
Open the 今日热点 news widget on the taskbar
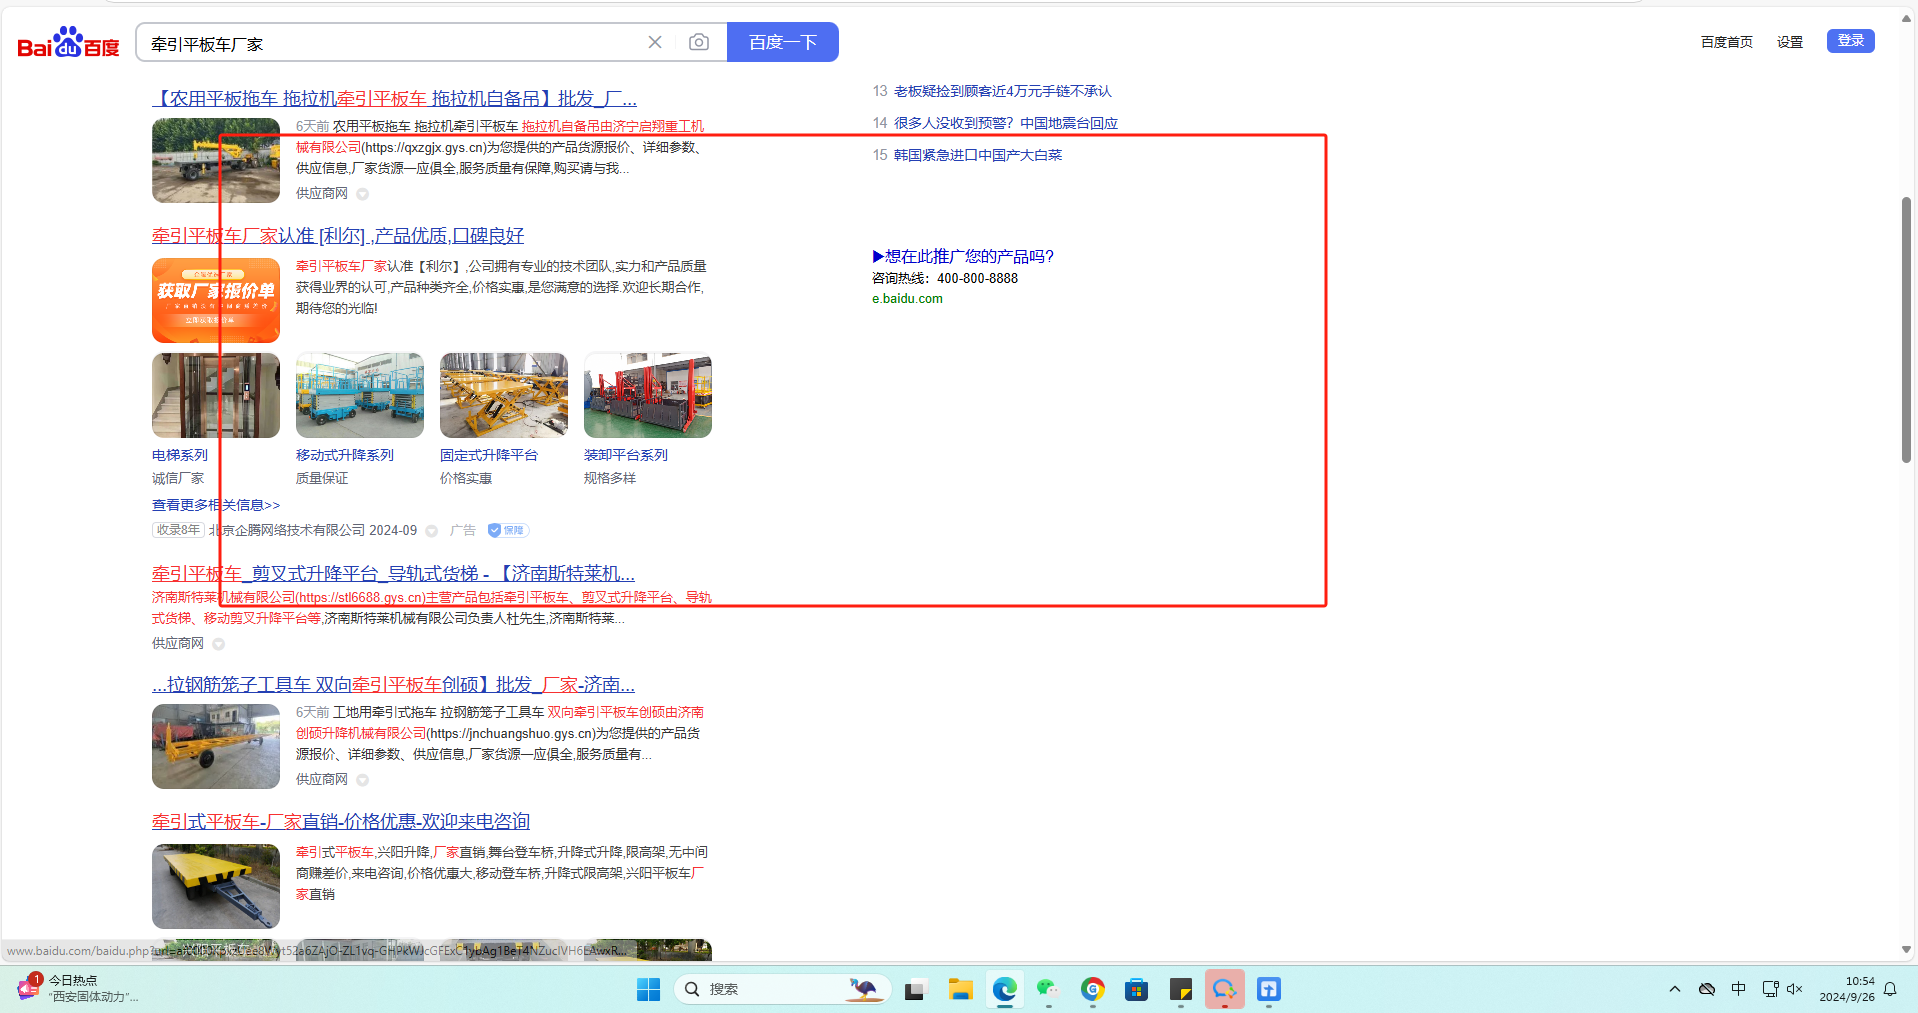(78, 988)
